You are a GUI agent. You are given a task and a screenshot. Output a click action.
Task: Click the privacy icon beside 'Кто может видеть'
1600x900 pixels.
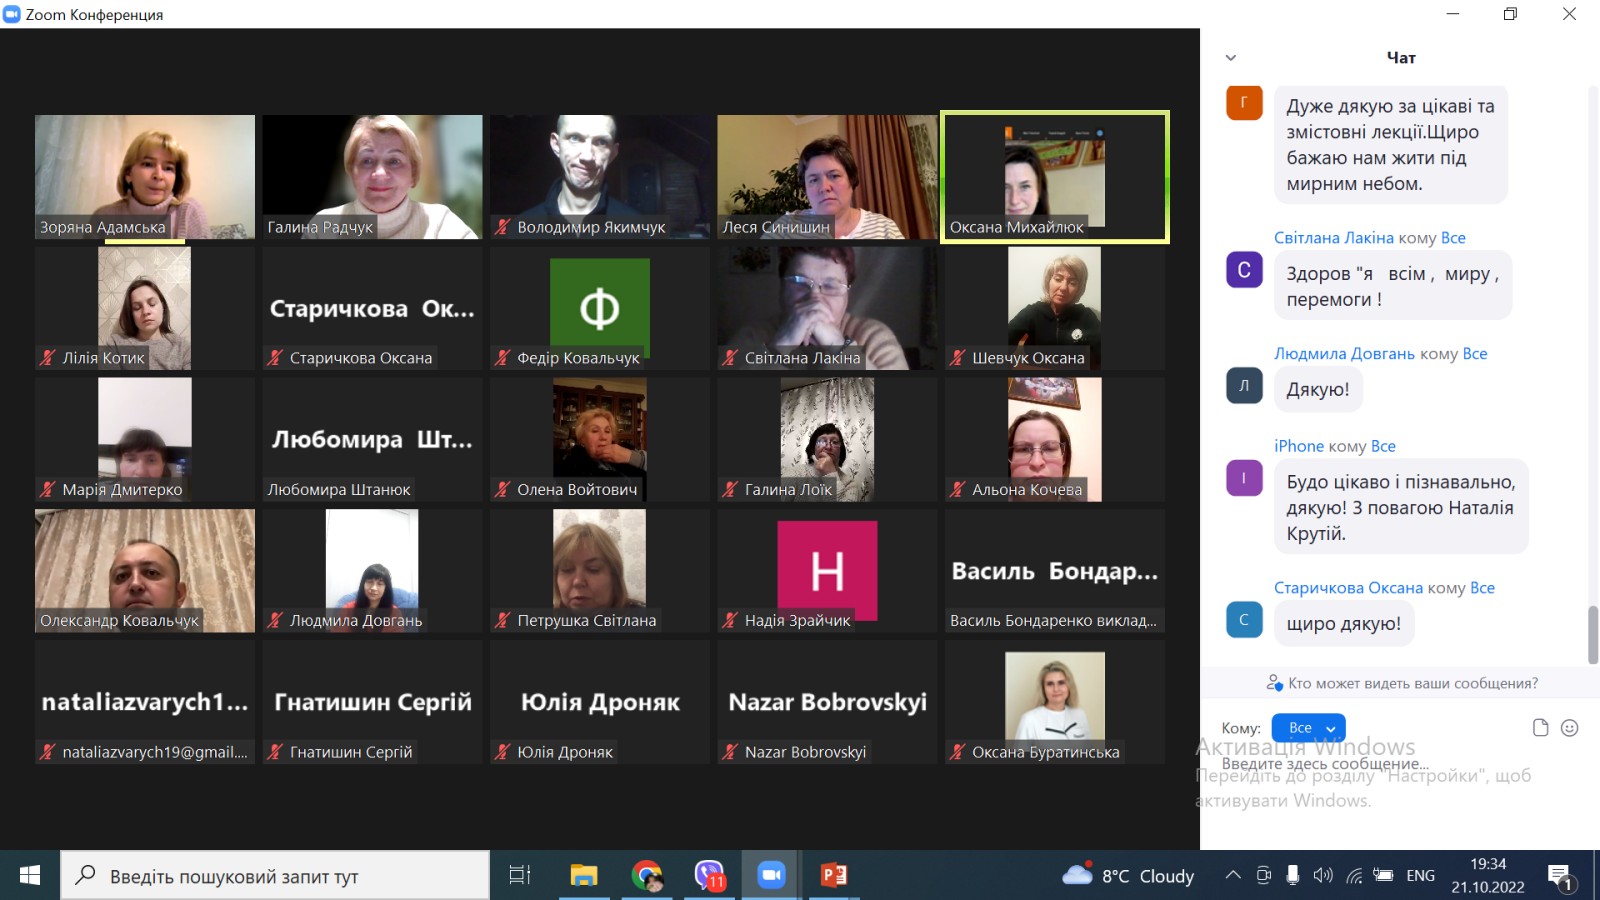1274,683
